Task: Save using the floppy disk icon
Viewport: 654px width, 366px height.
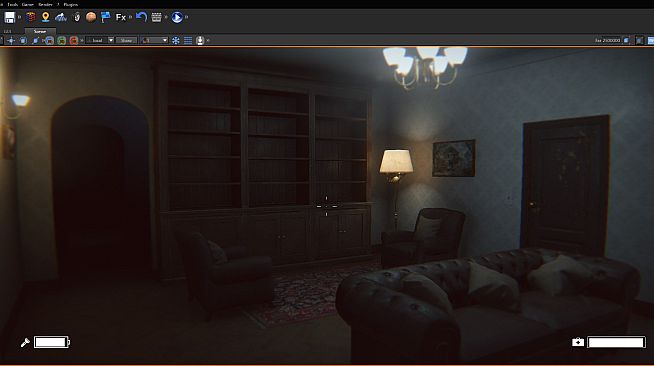Action: click(10, 17)
